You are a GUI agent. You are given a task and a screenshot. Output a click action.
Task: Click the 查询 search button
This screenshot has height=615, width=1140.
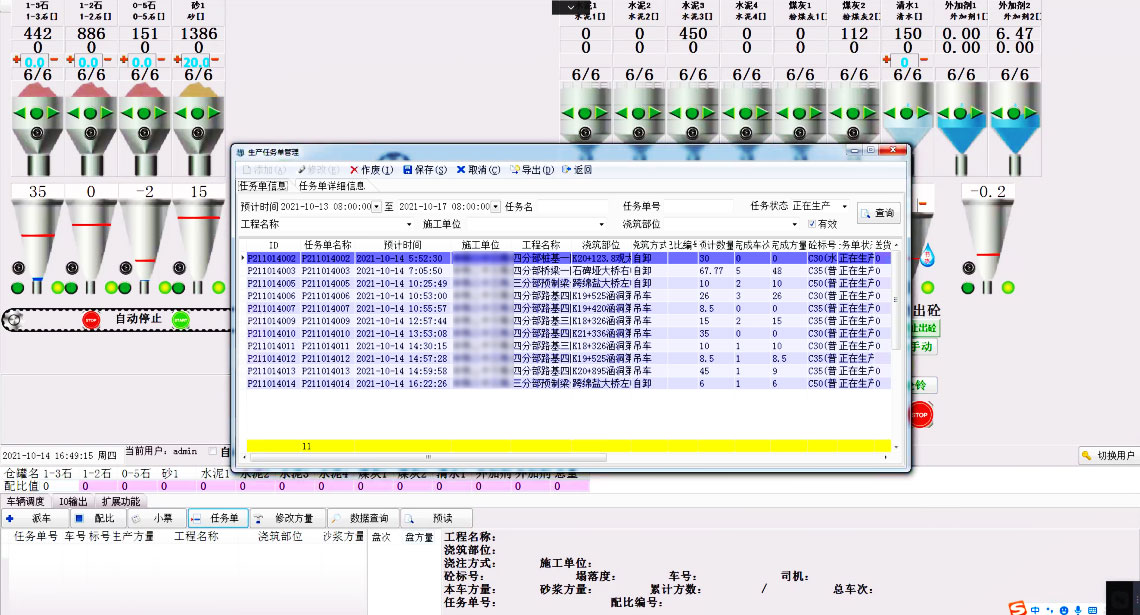(x=878, y=213)
